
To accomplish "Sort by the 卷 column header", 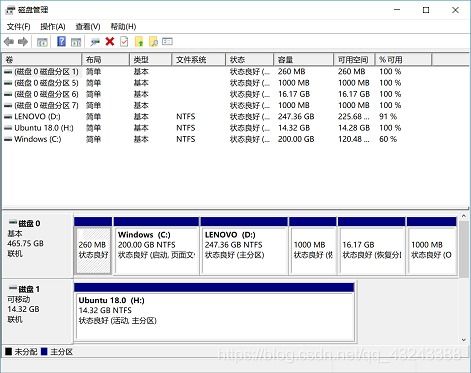I will (42, 60).
